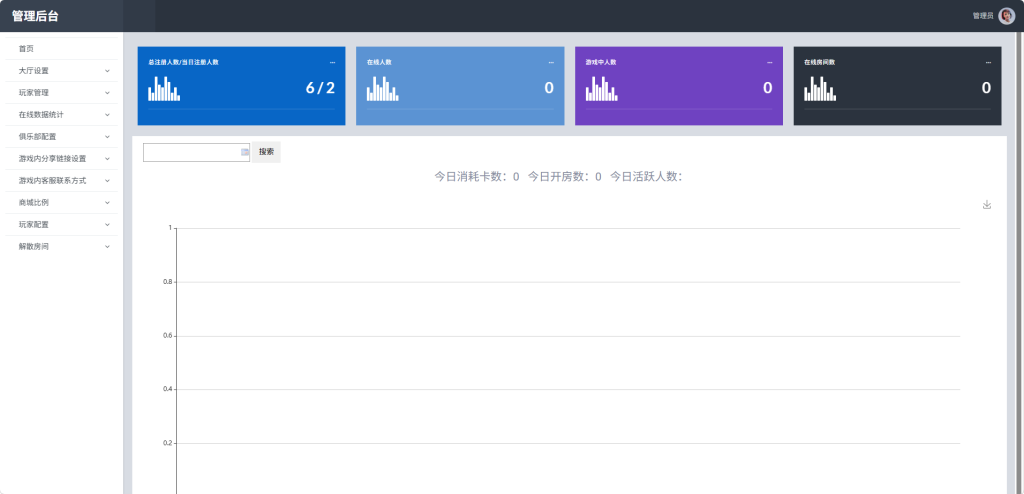Open the 俱乐部配置 menu item
Viewport: 1024px width, 494px height.
point(61,137)
